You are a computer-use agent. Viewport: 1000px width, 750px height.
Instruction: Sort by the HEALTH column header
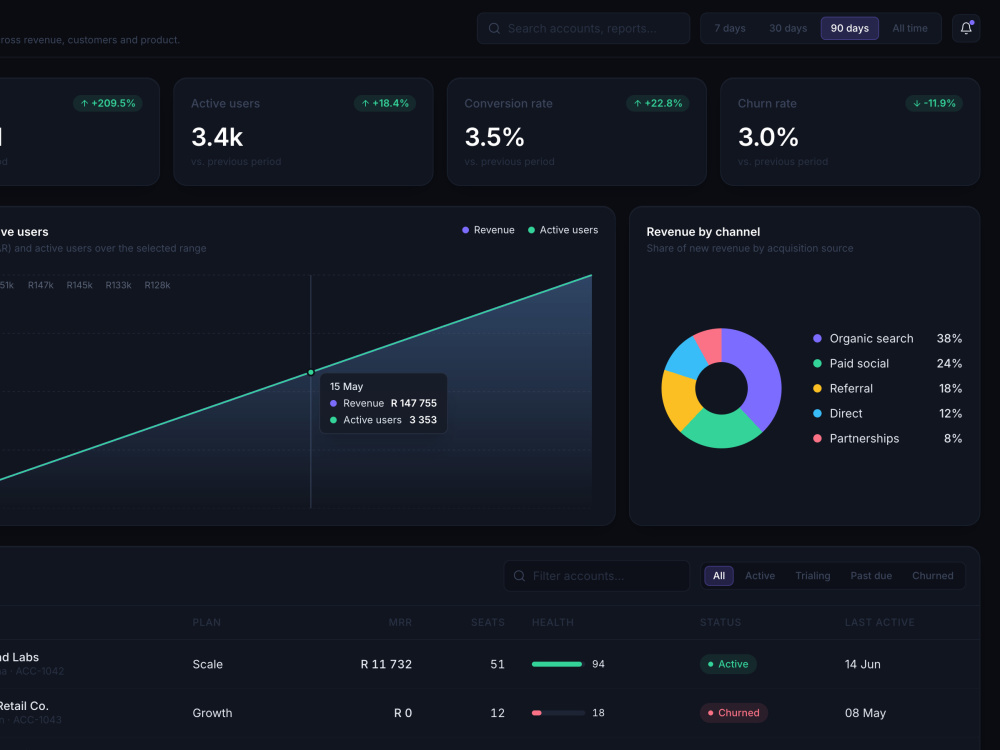[x=553, y=622]
